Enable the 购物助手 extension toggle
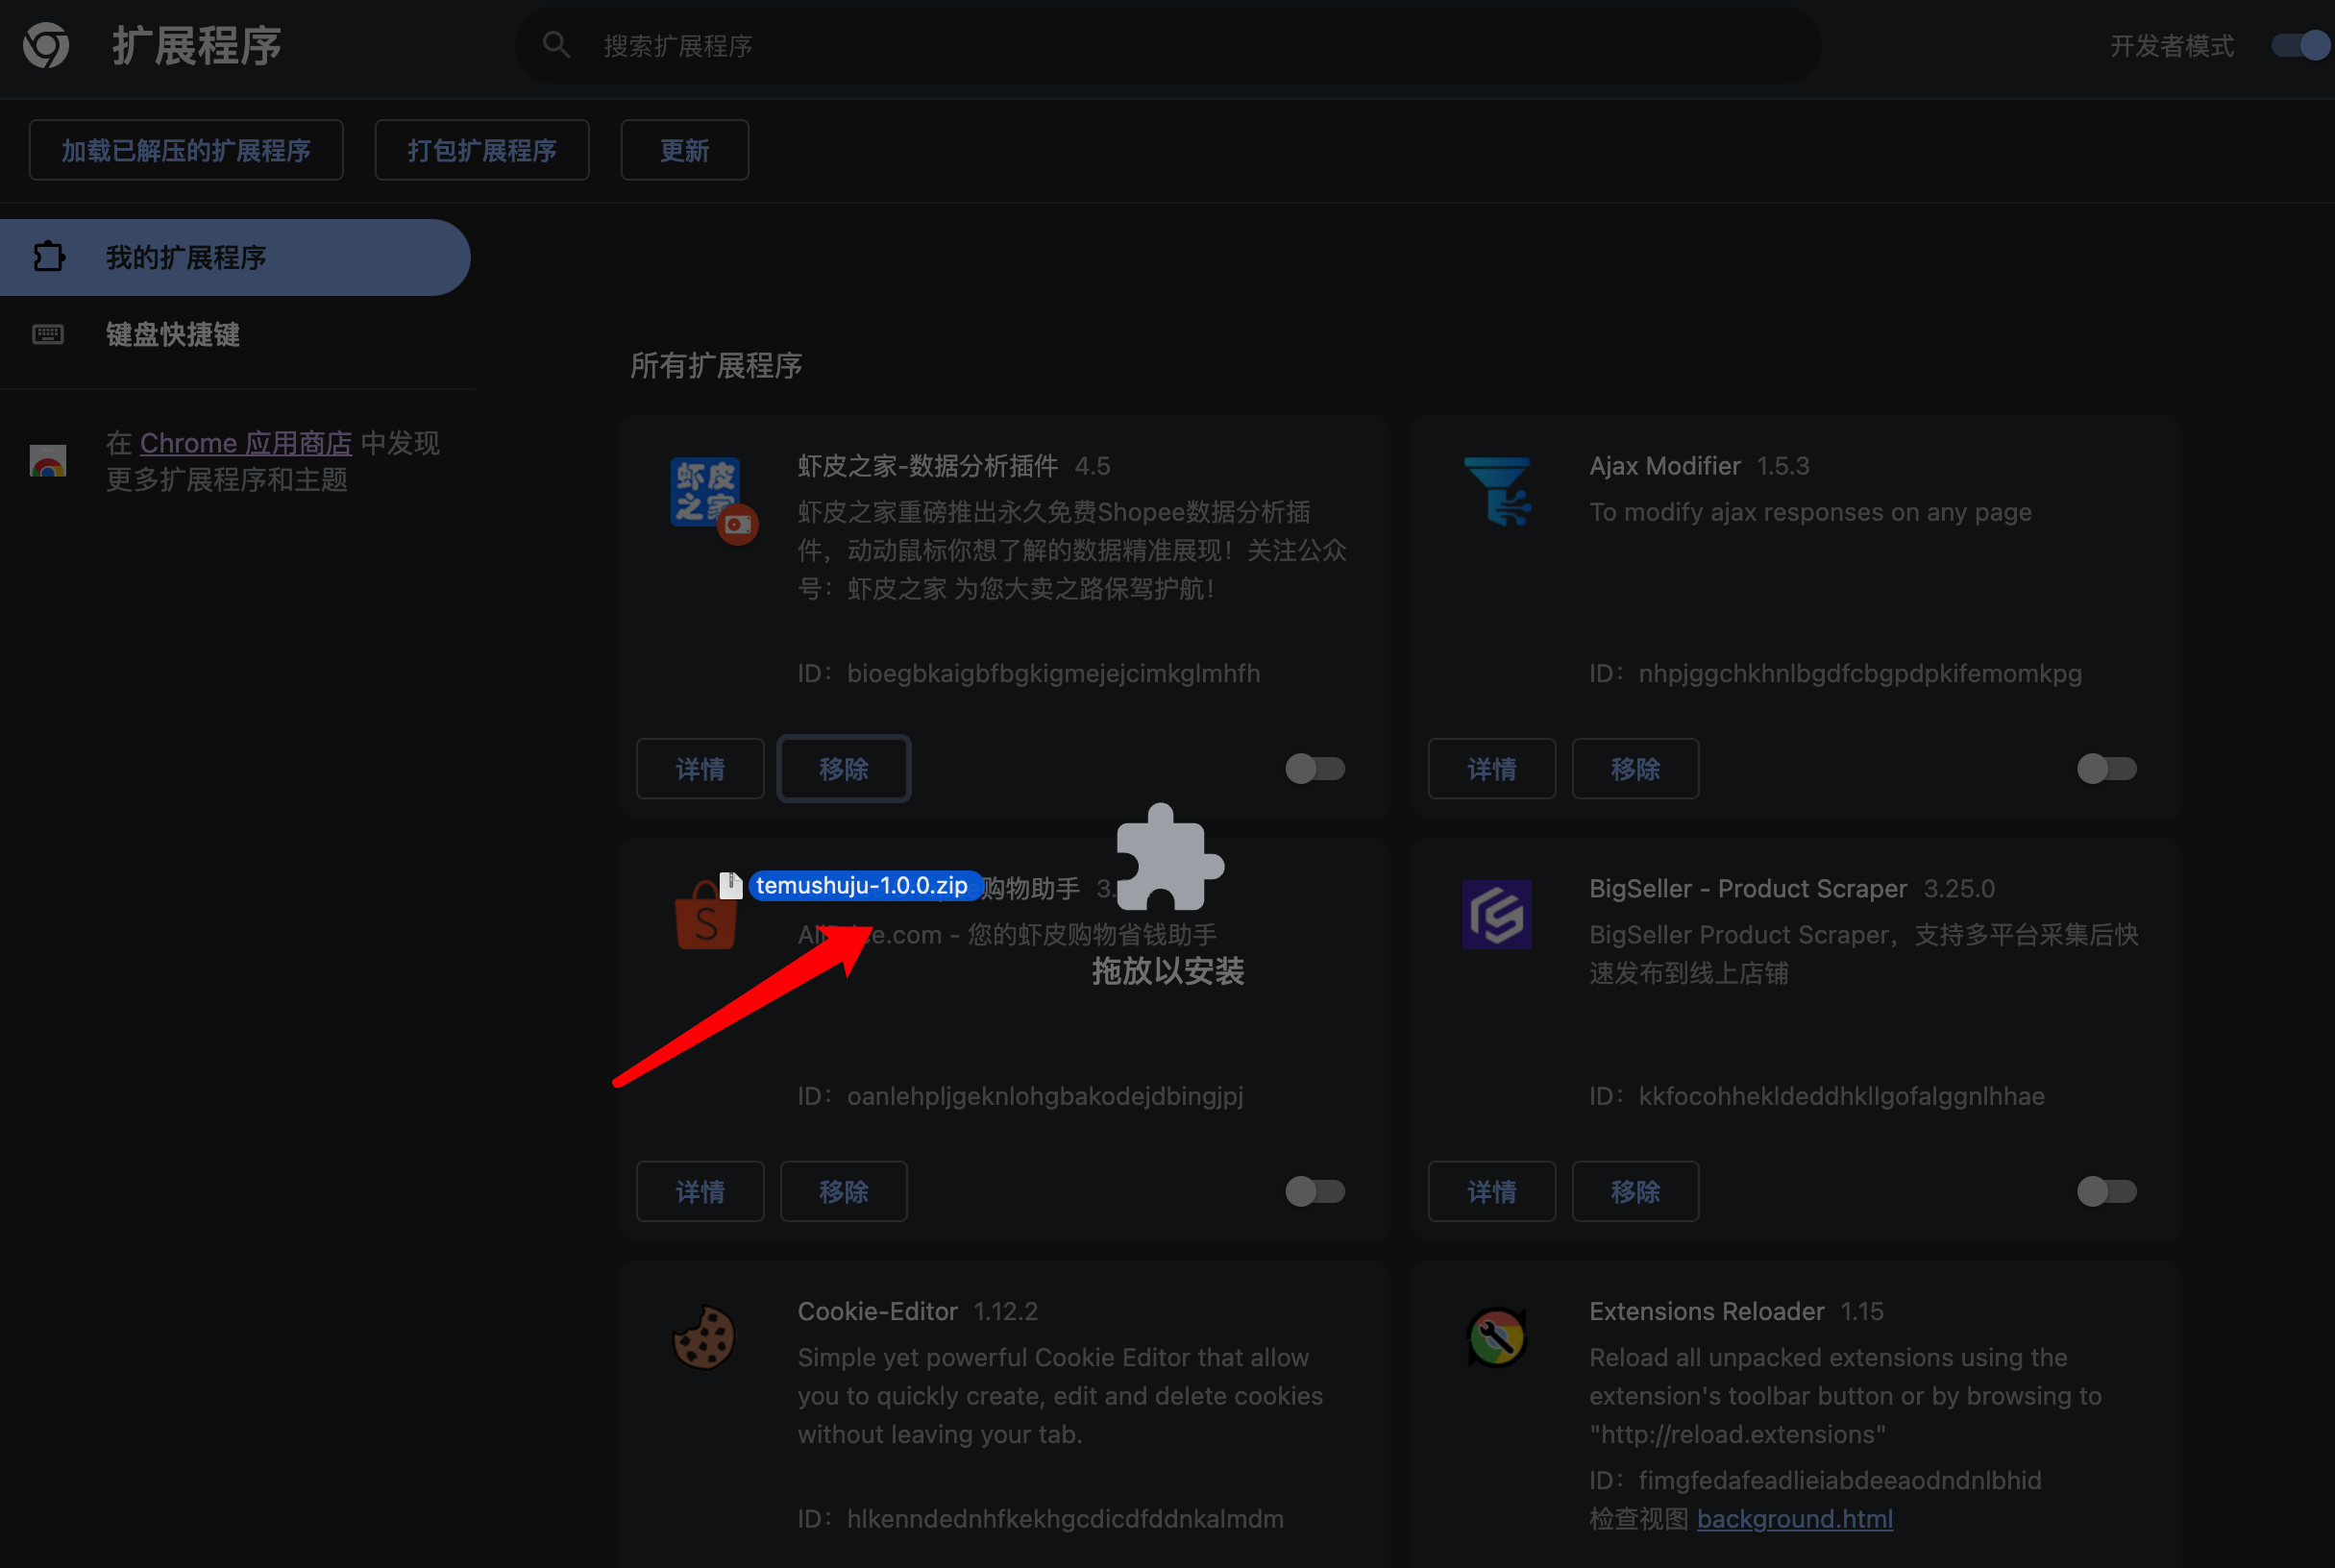 1314,1191
